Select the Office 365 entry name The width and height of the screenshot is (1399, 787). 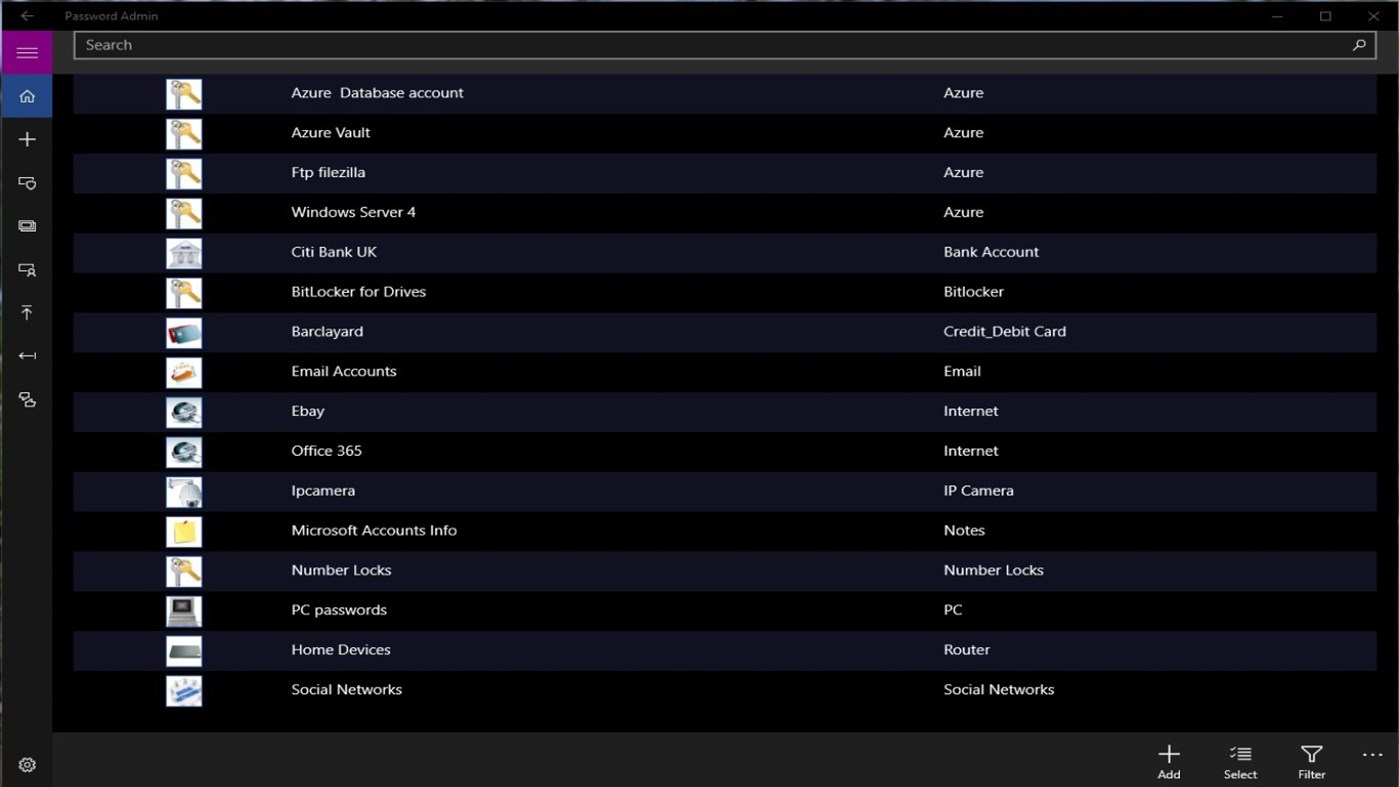[326, 451]
